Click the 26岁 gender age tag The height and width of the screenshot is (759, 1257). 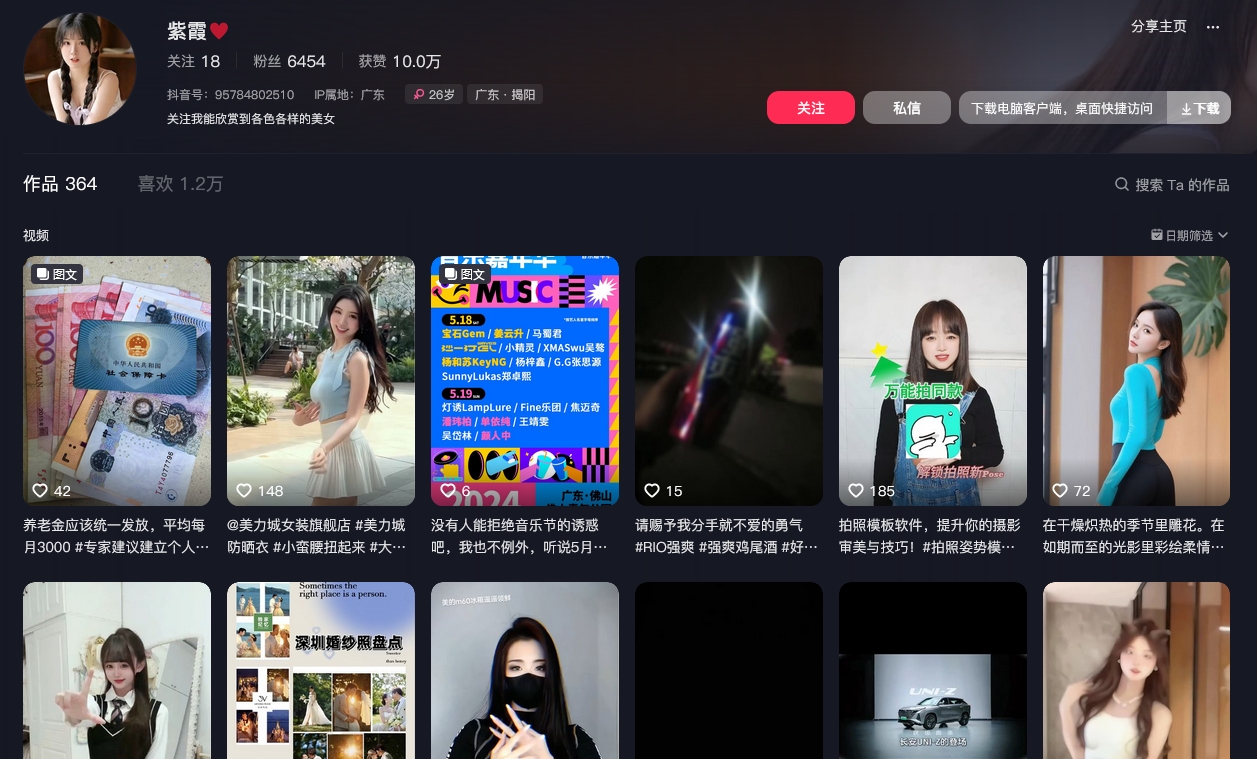pos(434,95)
